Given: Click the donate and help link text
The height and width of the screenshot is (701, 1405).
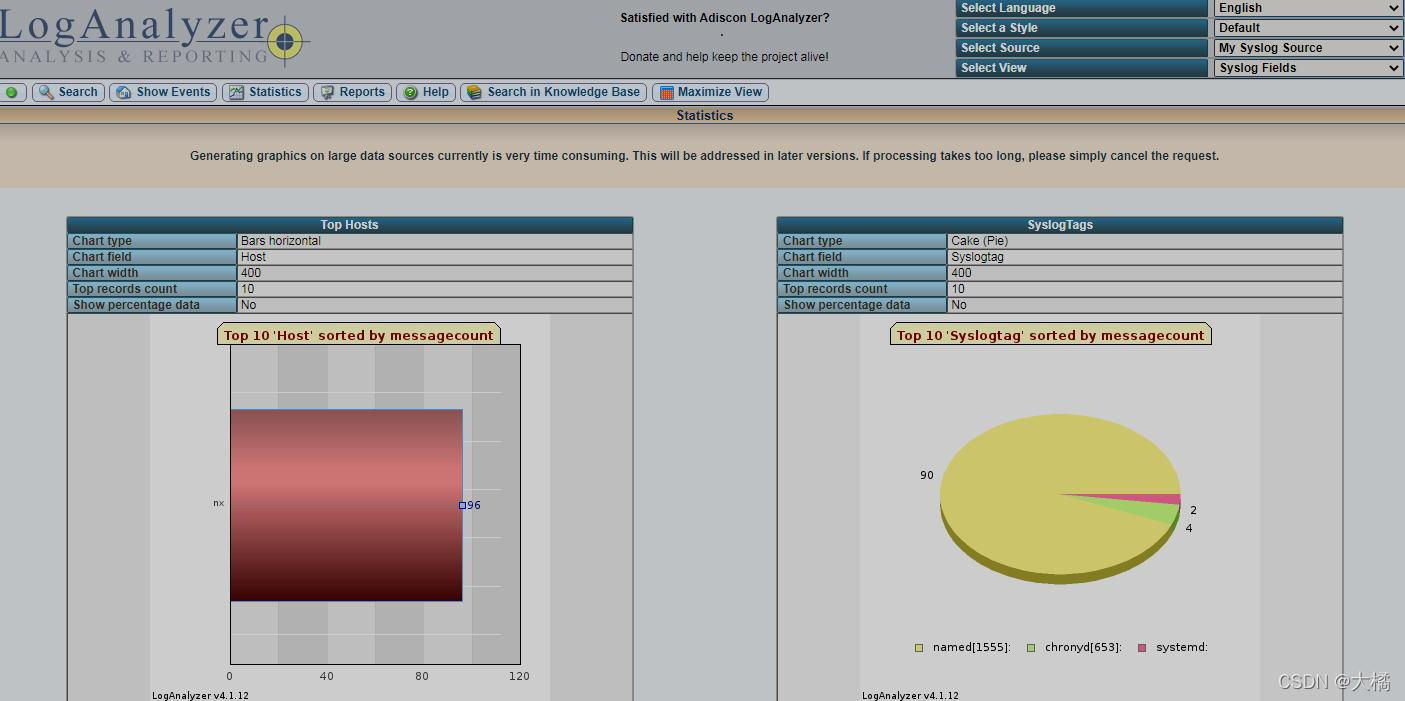Looking at the screenshot, I should (x=724, y=57).
